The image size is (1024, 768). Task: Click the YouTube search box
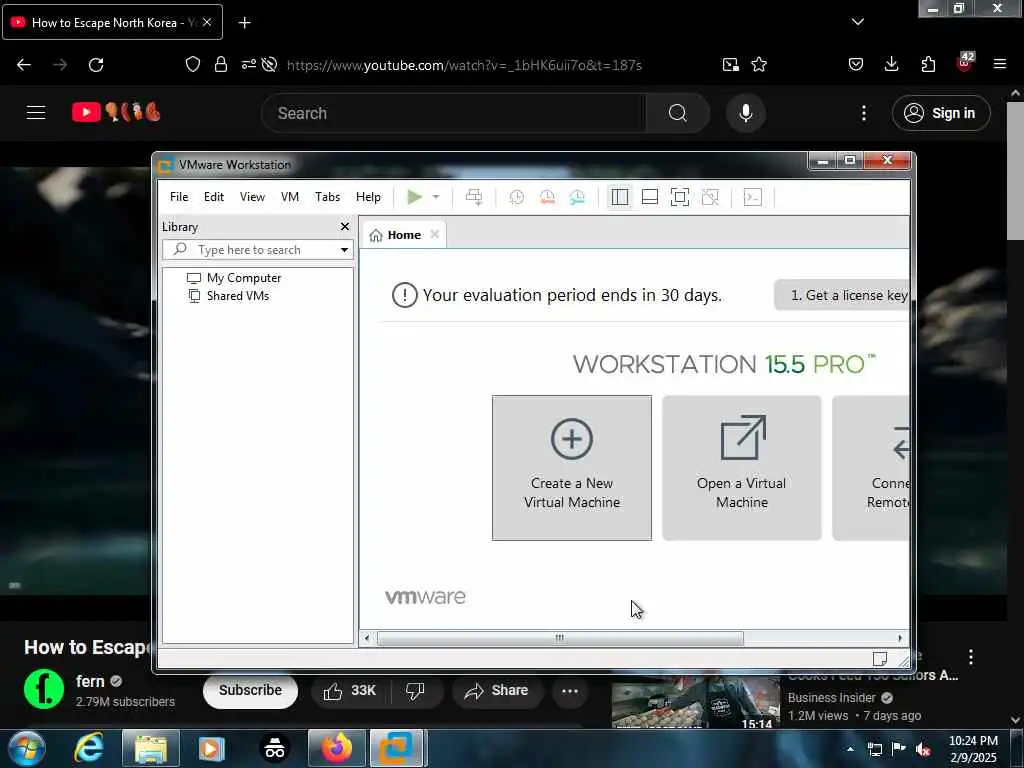454,113
